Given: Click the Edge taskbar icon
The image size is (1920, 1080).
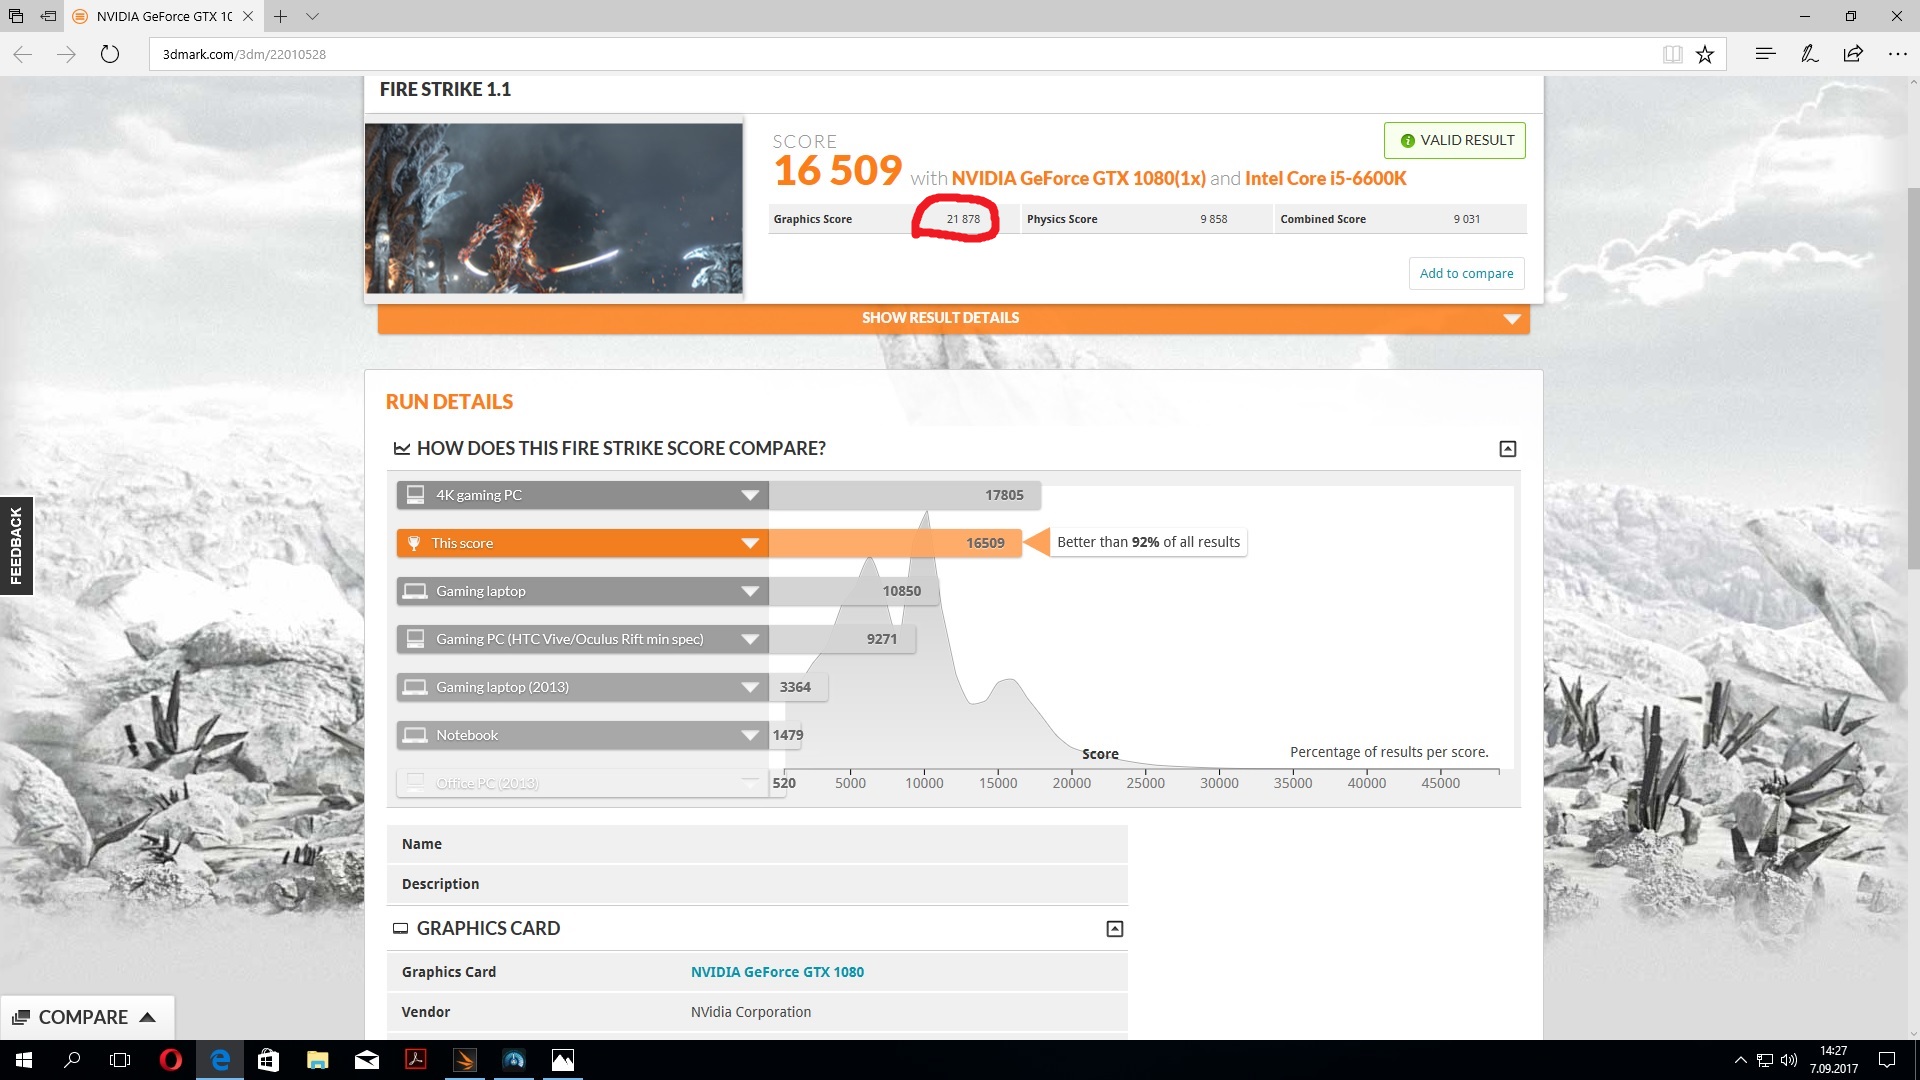Looking at the screenshot, I should click(x=220, y=1060).
